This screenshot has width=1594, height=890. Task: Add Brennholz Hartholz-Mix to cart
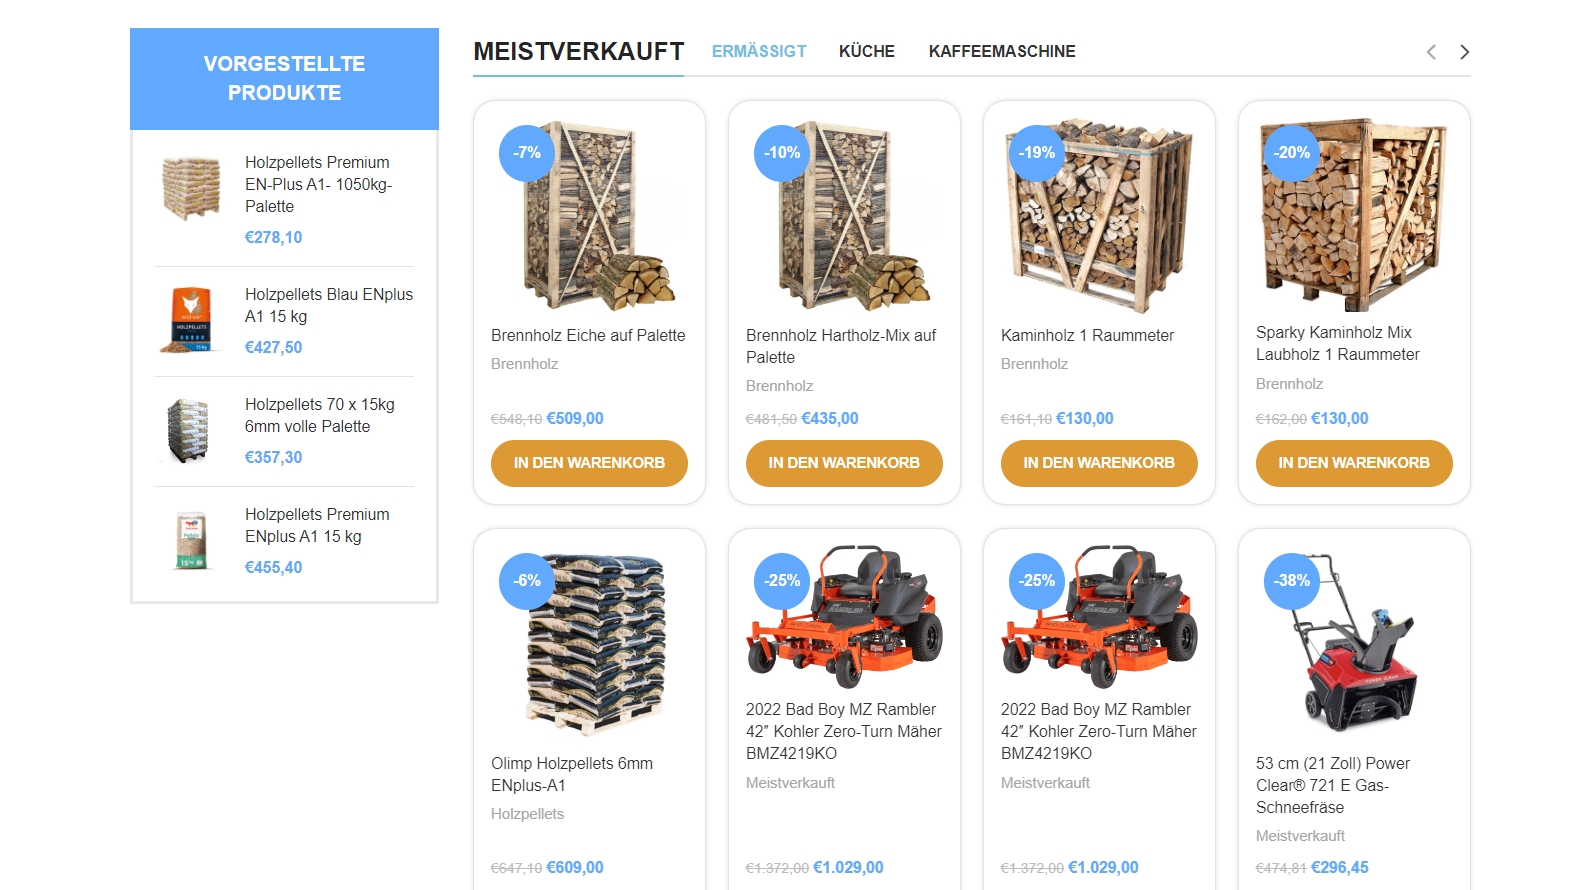[x=844, y=463]
